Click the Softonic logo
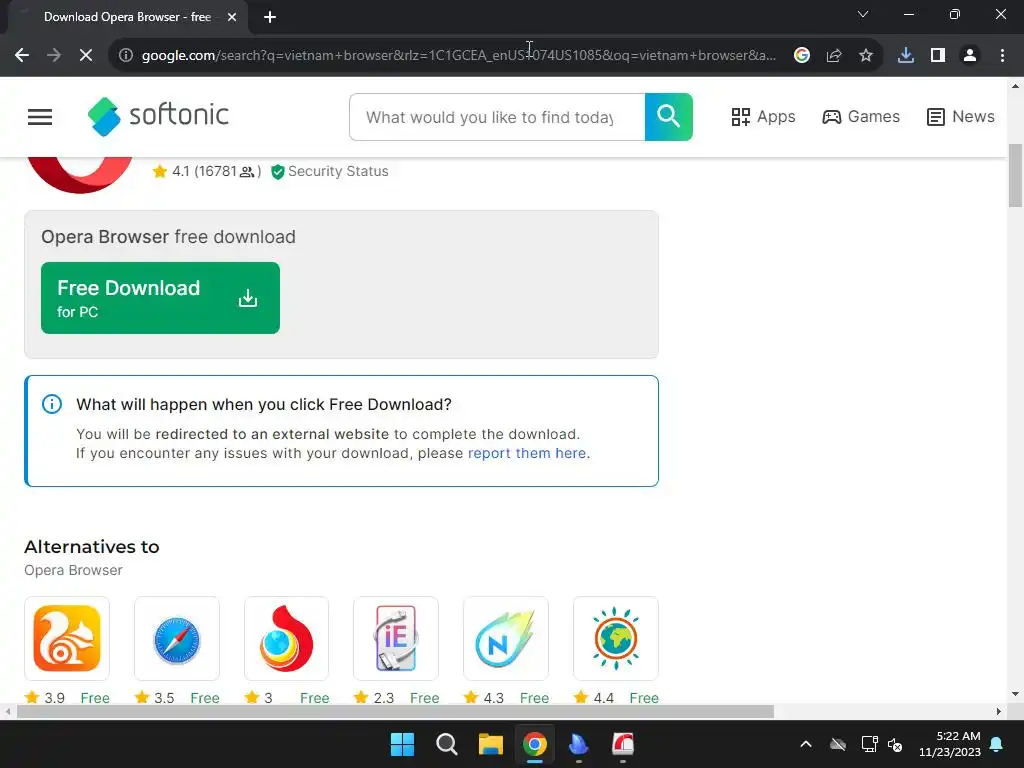This screenshot has height=768, width=1024. click(x=158, y=116)
